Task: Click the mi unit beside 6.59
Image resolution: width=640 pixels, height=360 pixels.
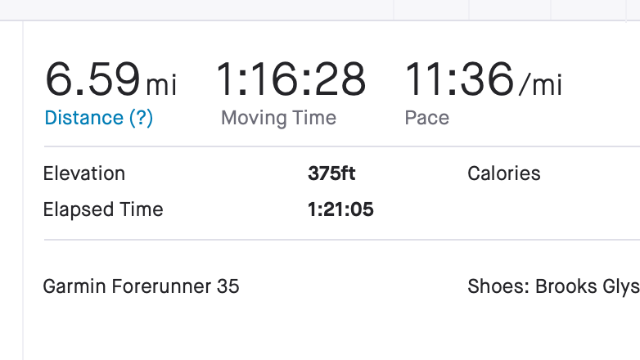Action: (161, 85)
